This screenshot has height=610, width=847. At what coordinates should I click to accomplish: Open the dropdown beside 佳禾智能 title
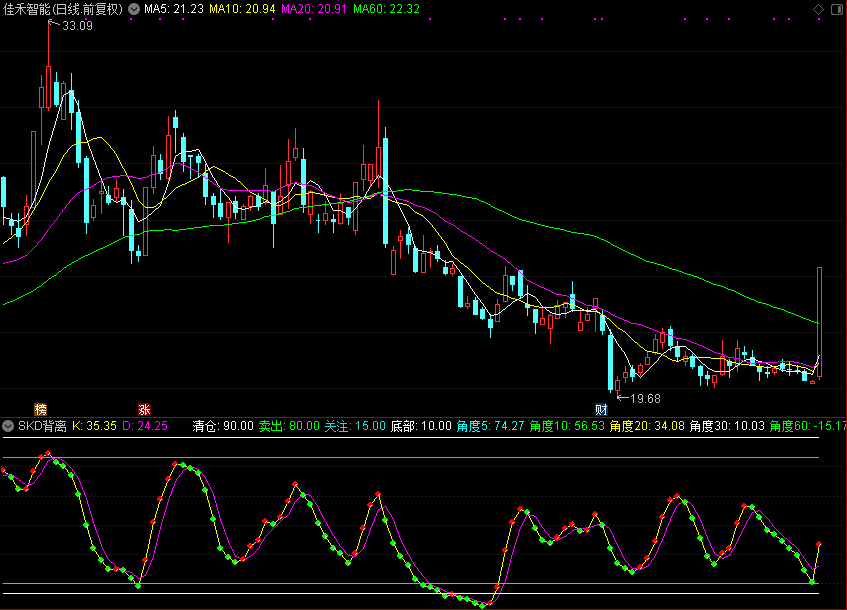[x=133, y=9]
